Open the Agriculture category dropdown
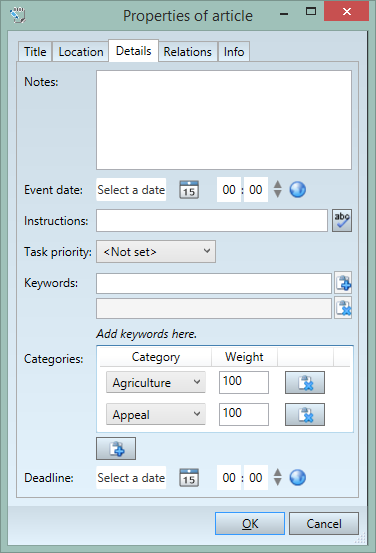 coord(156,382)
